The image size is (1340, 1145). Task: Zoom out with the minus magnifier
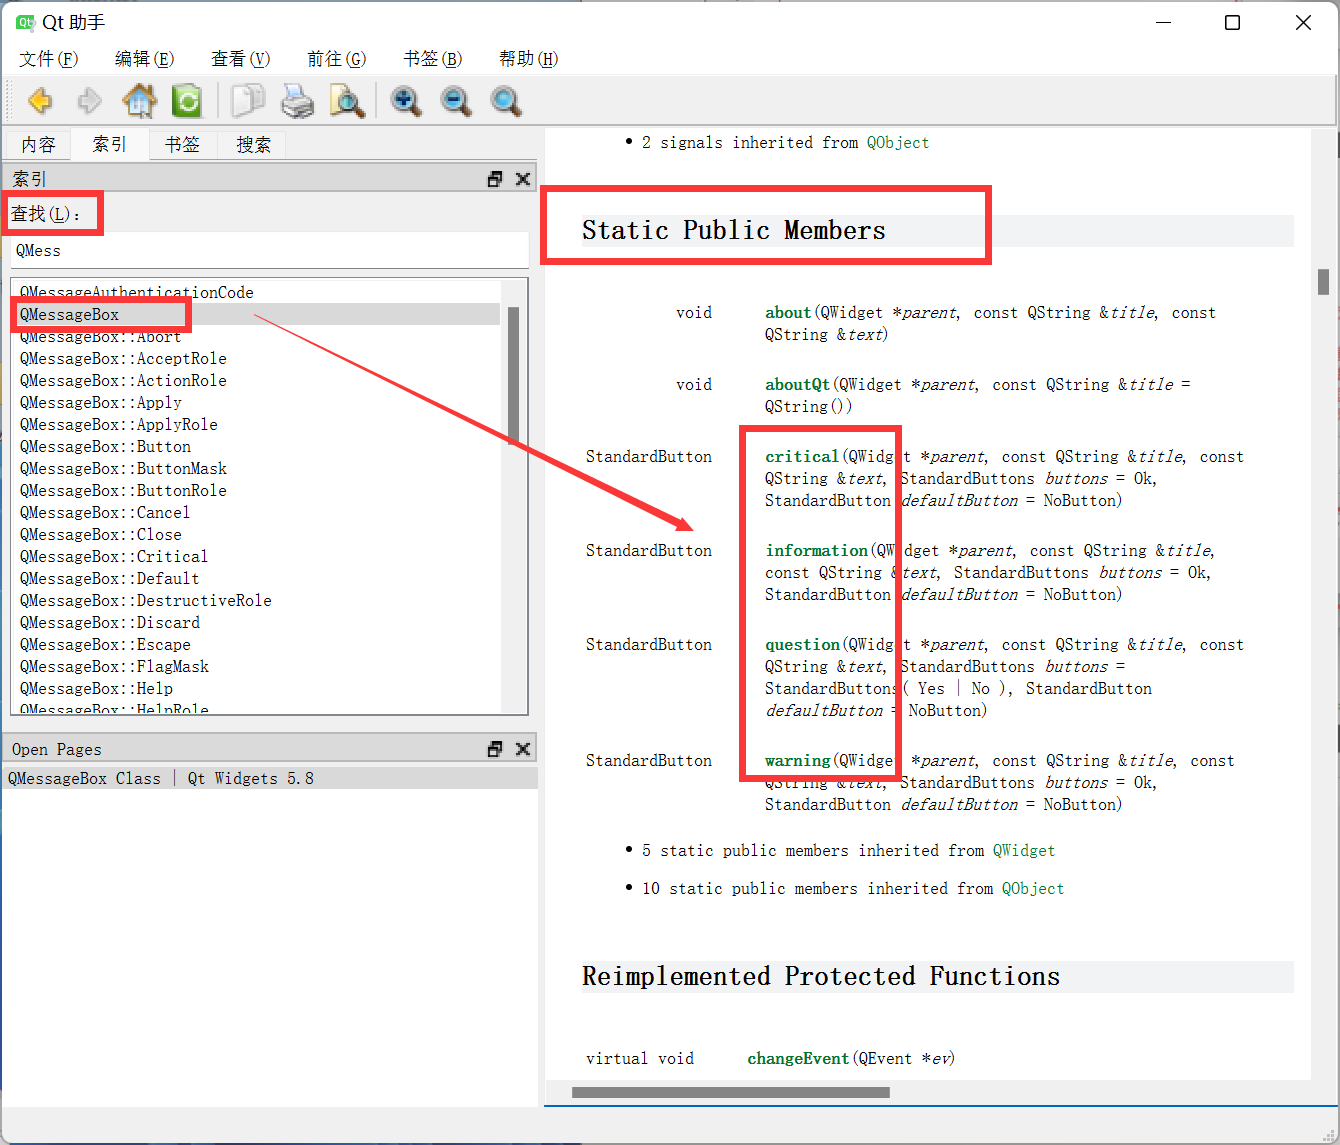click(456, 101)
